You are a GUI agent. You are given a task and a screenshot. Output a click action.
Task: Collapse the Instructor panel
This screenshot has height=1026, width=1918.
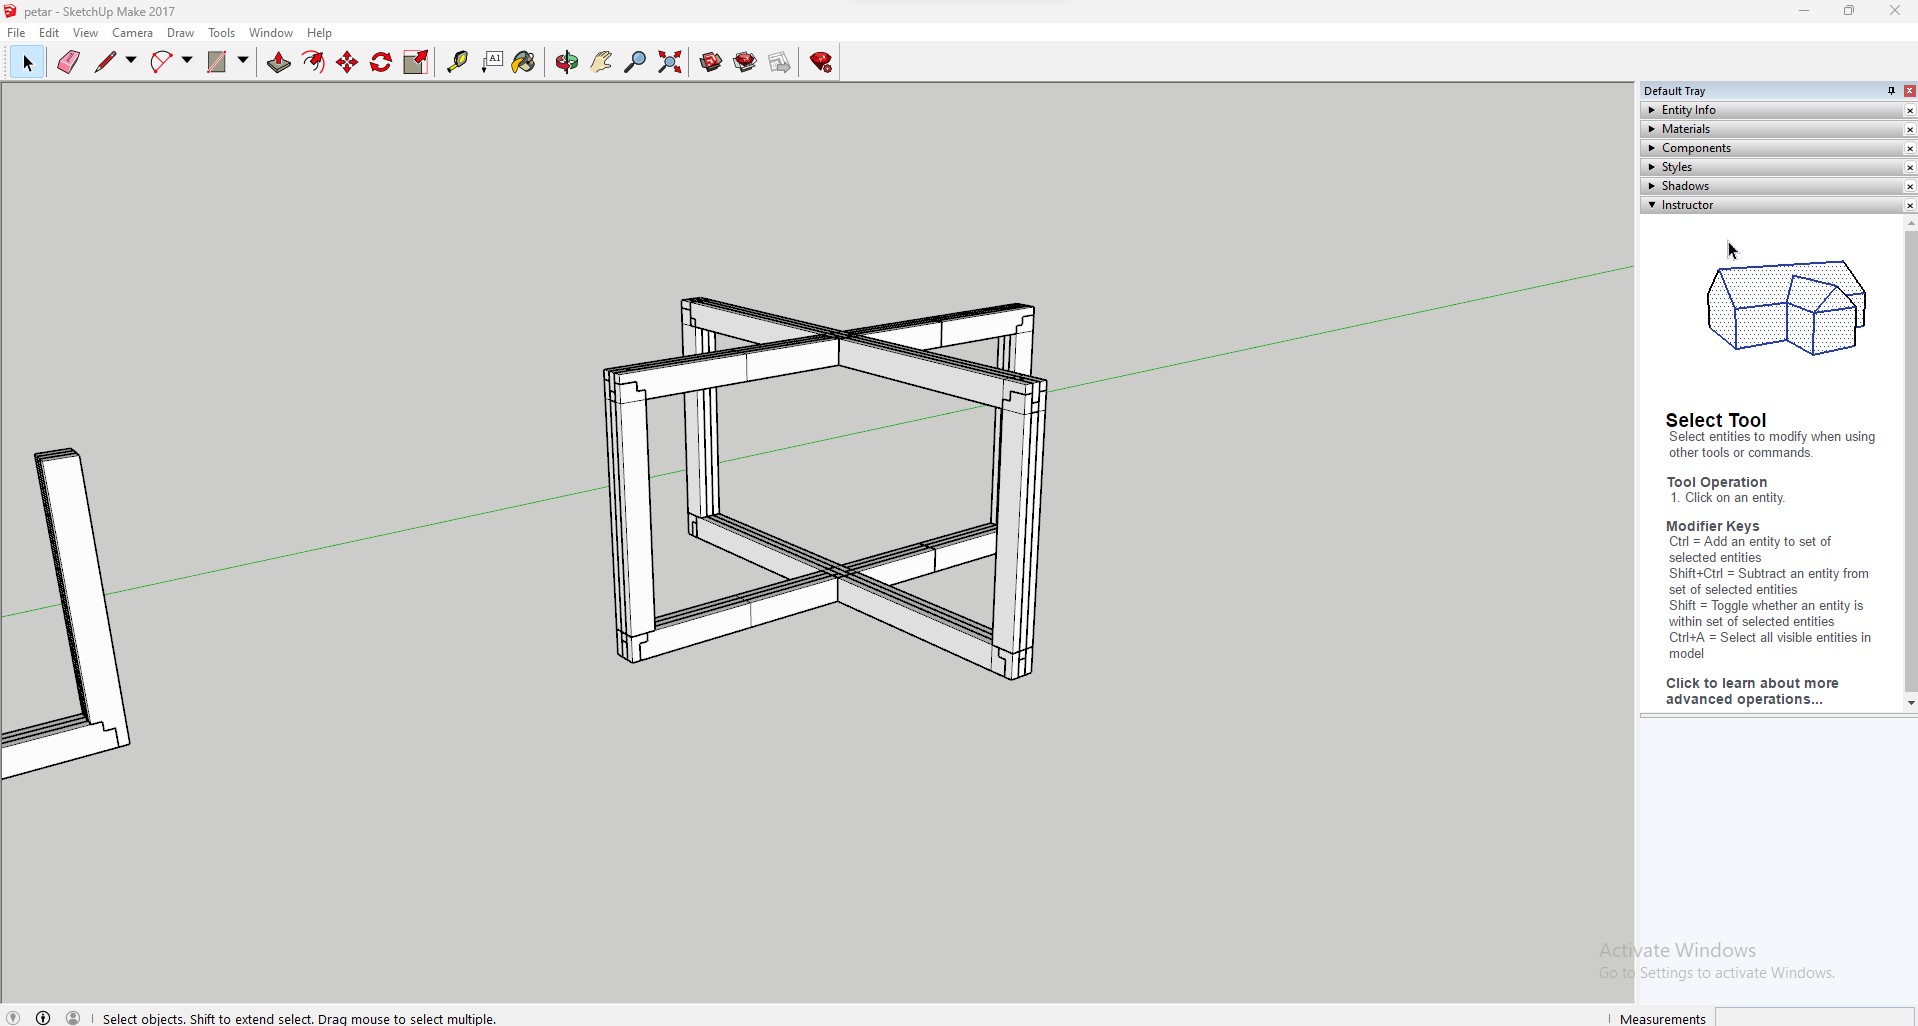pos(1771,205)
